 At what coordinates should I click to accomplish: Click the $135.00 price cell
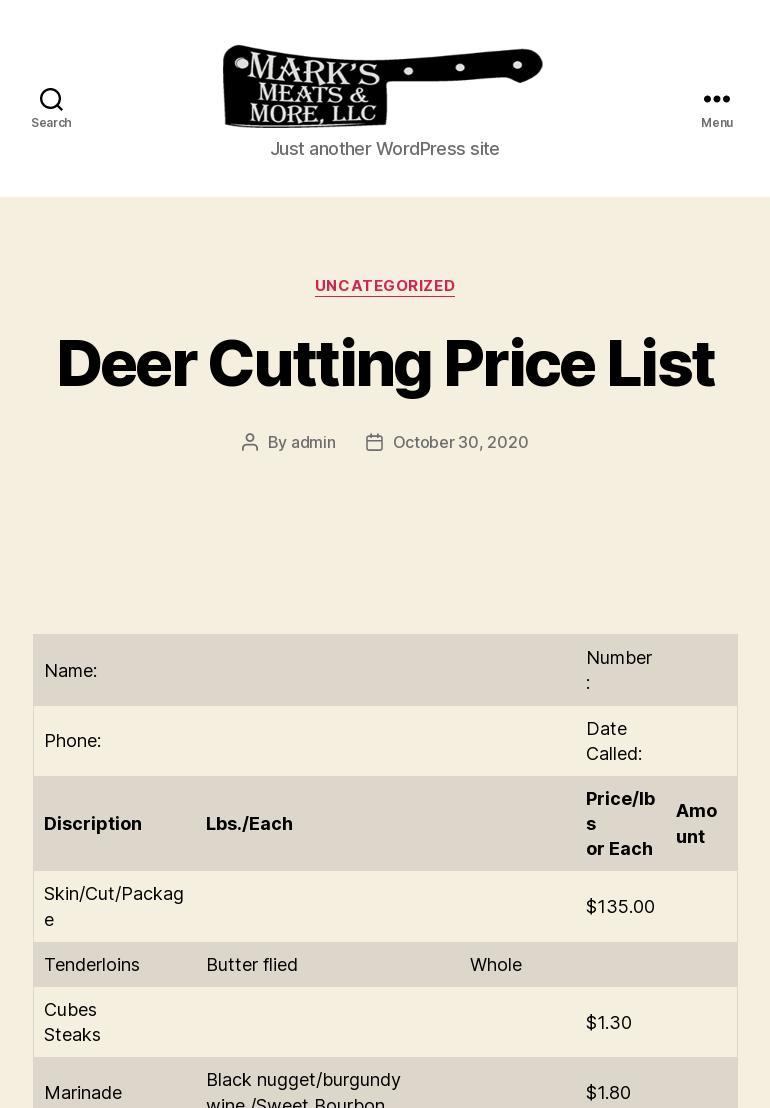[x=620, y=906]
